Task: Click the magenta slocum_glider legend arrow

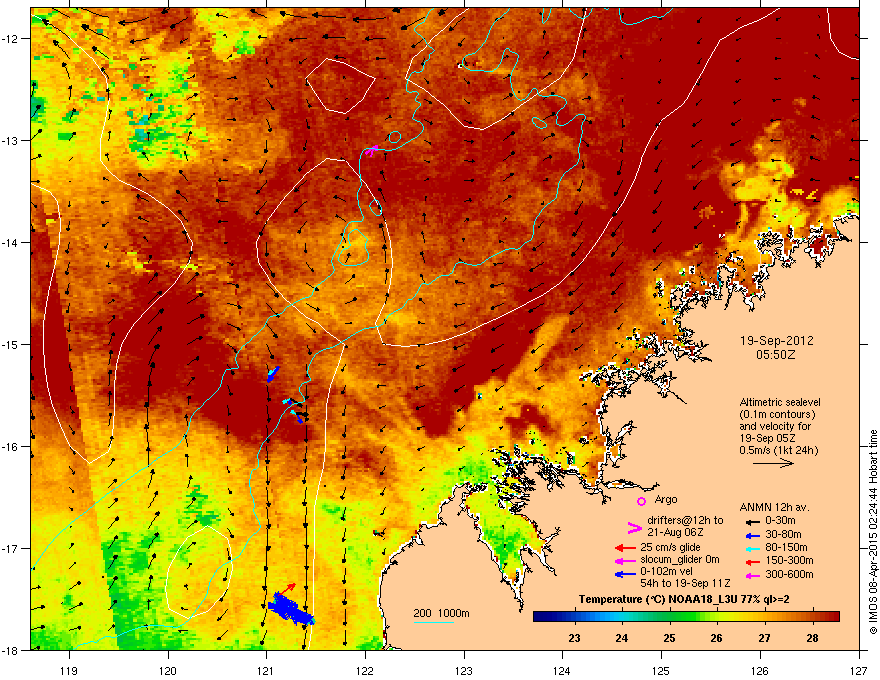Action: tap(625, 560)
